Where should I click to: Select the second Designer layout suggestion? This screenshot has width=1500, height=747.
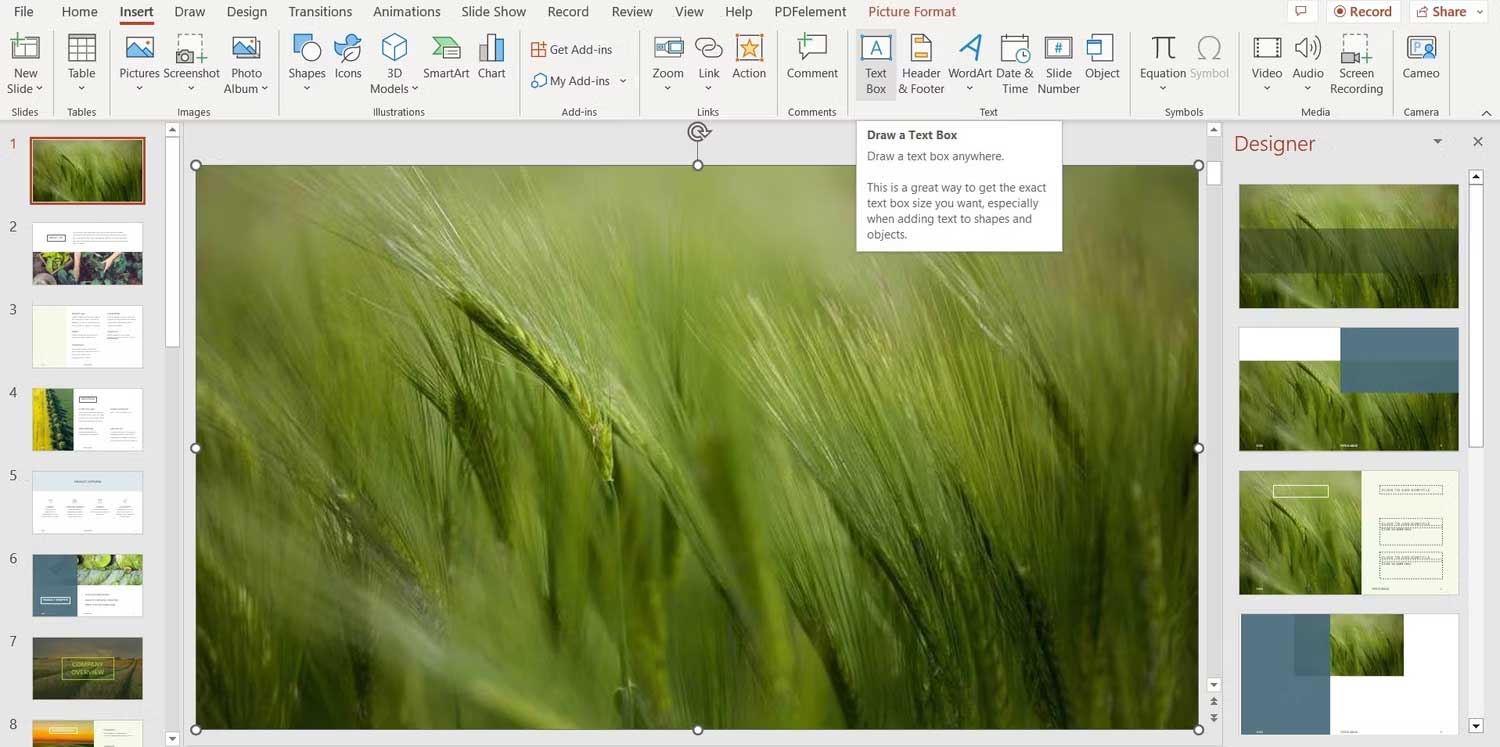(x=1347, y=388)
